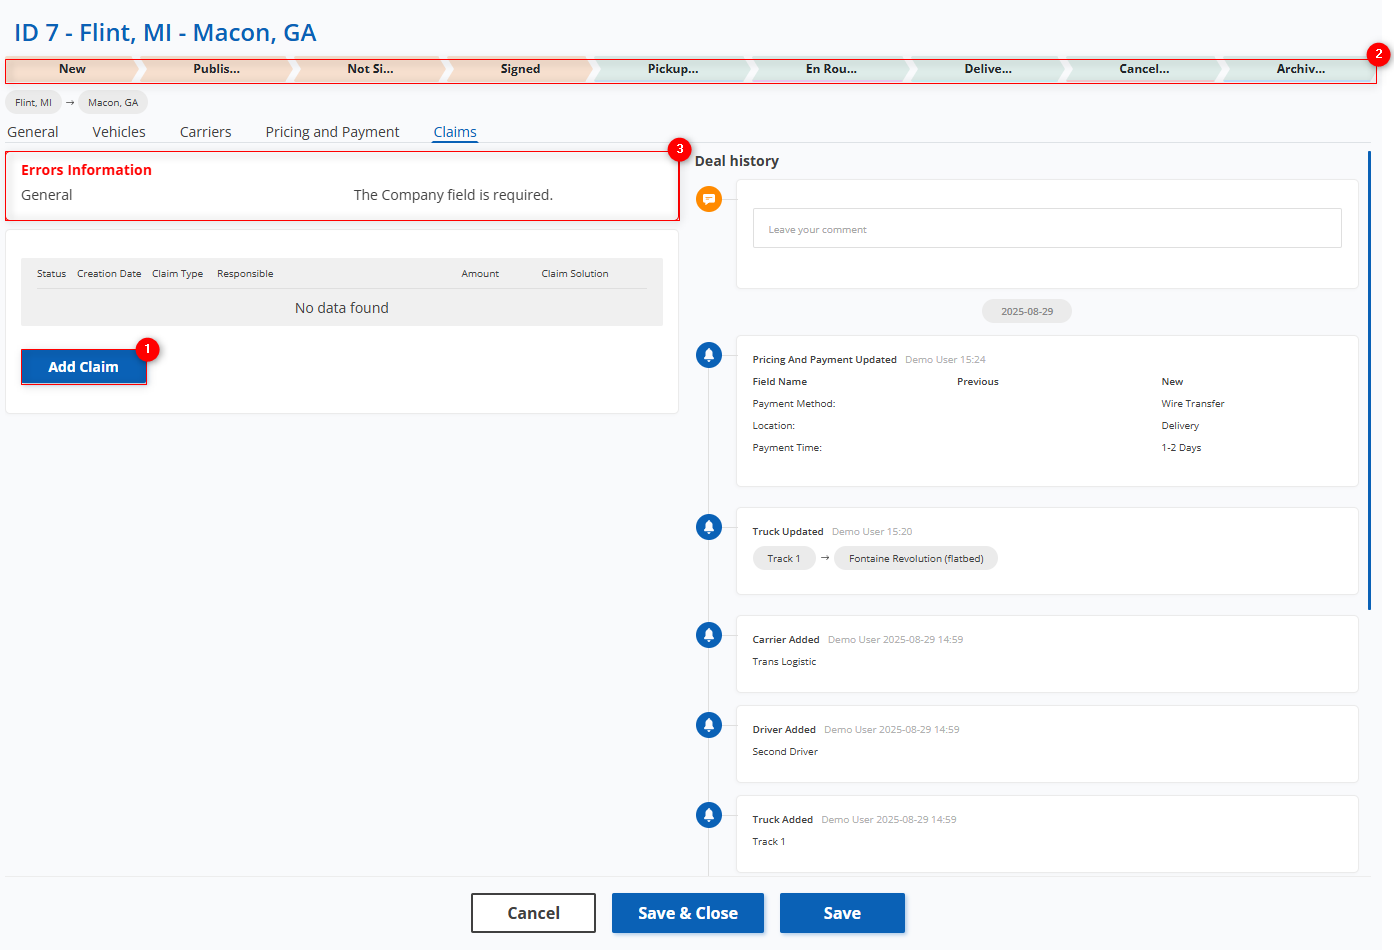Screen dimensions: 1394x950
Task: Click bell icon next to Driver Added
Action: coord(708,725)
